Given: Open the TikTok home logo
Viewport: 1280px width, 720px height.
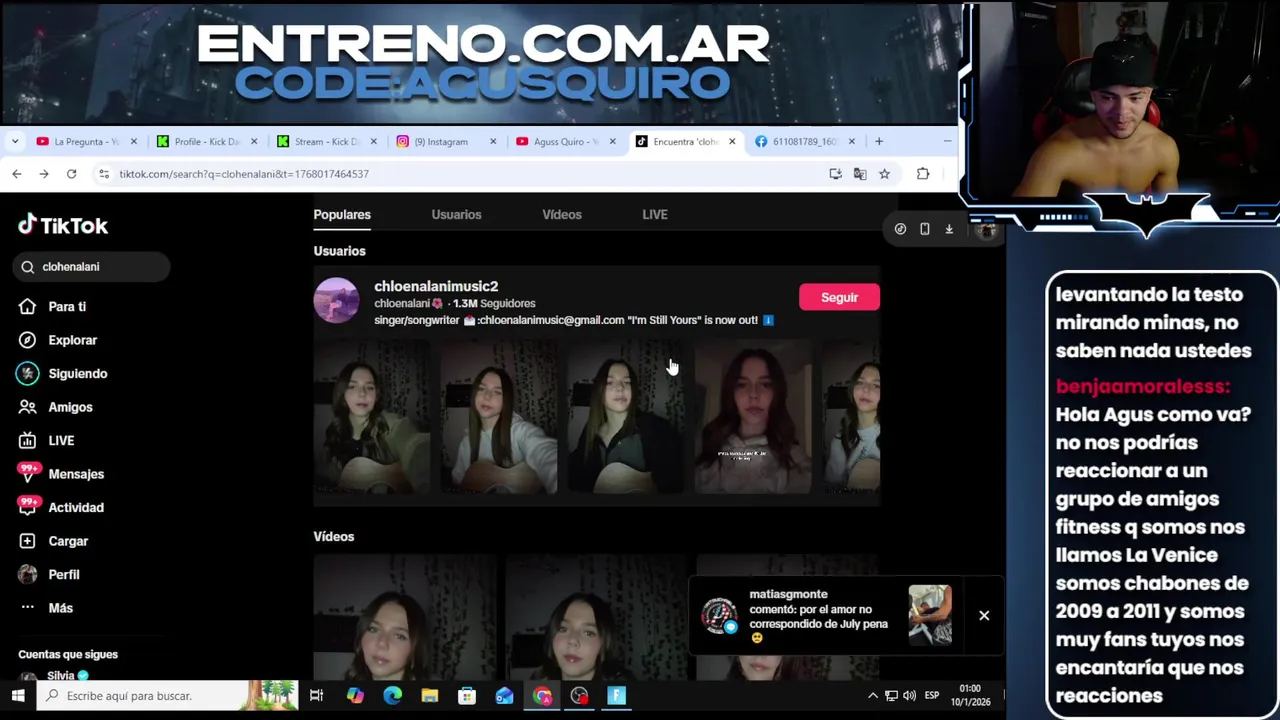Looking at the screenshot, I should 63,226.
